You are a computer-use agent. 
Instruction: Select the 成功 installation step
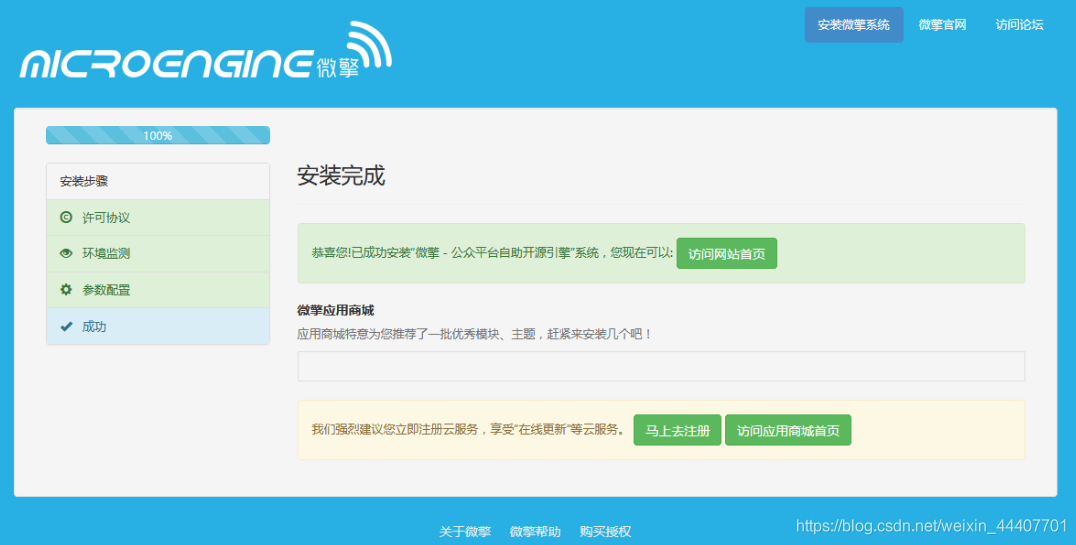coord(158,326)
